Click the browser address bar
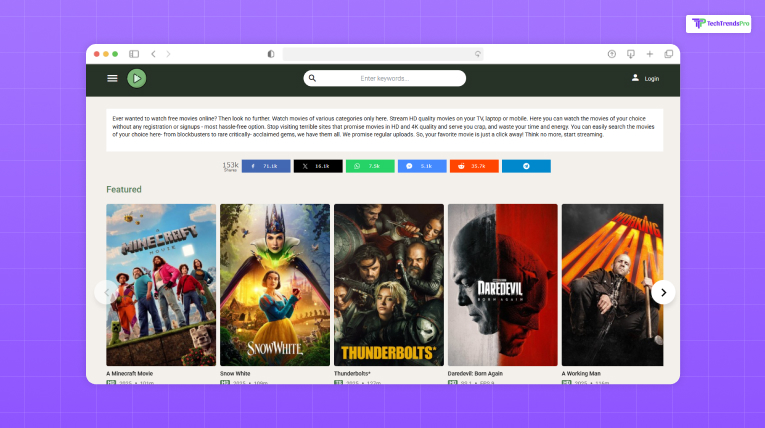The height and width of the screenshot is (428, 765). (x=383, y=54)
